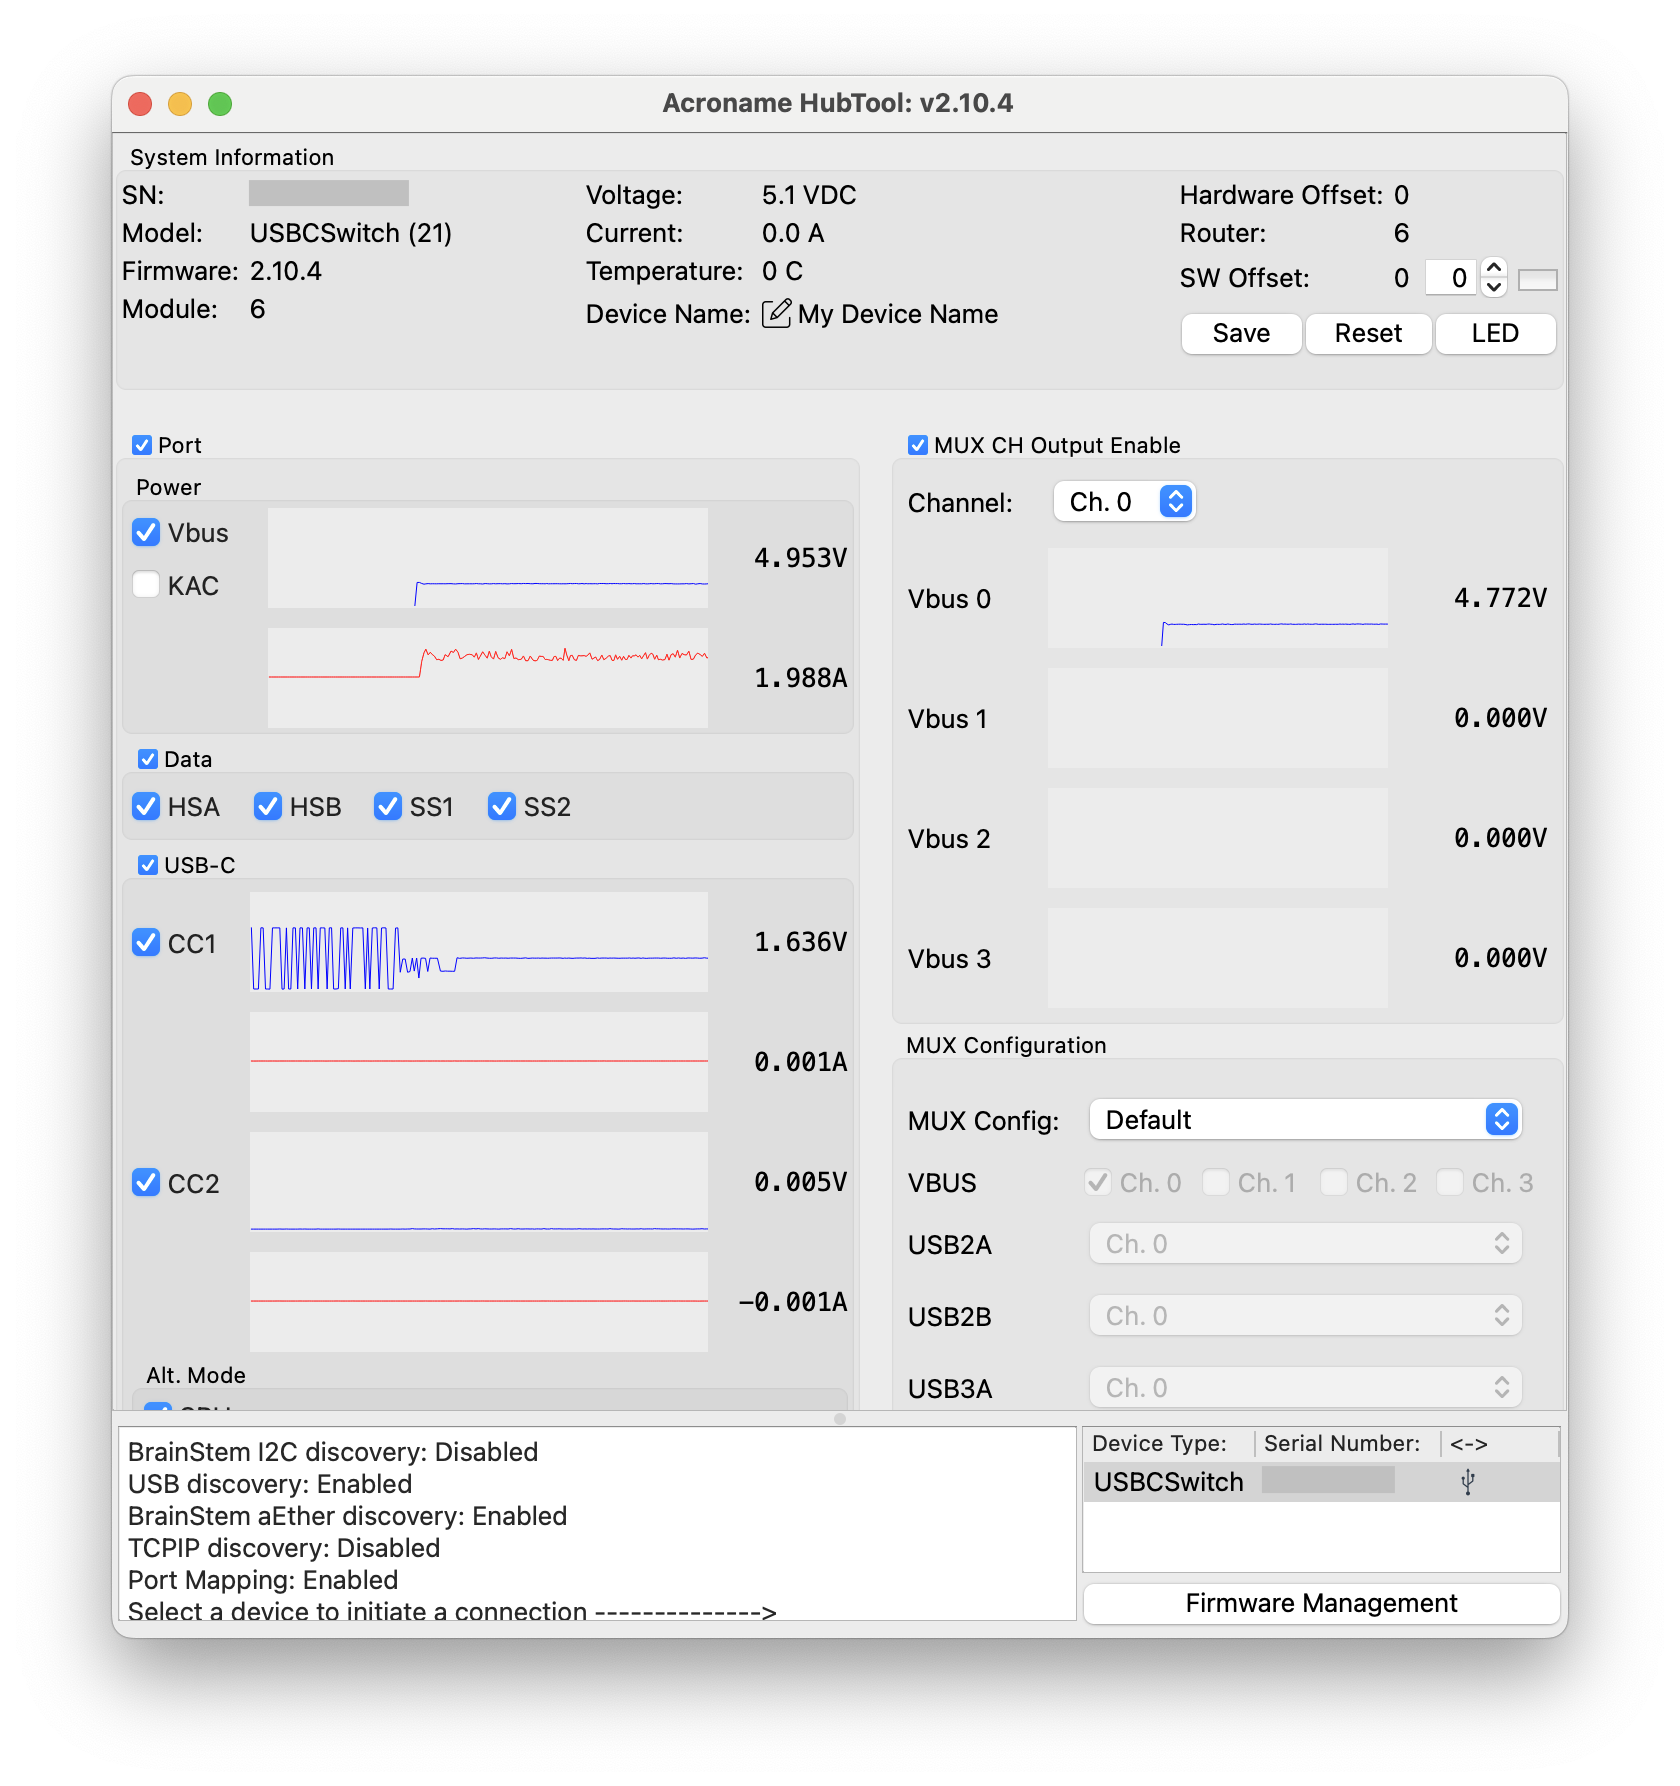Open Firmware Management
This screenshot has height=1786, width=1680.
pyautogui.click(x=1321, y=1603)
